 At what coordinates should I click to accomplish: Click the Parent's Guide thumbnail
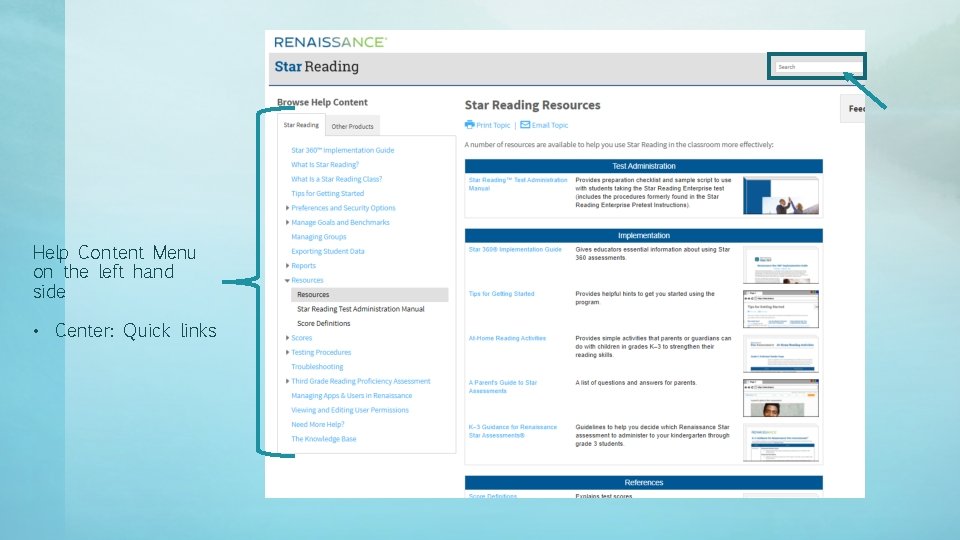pyautogui.click(x=781, y=398)
